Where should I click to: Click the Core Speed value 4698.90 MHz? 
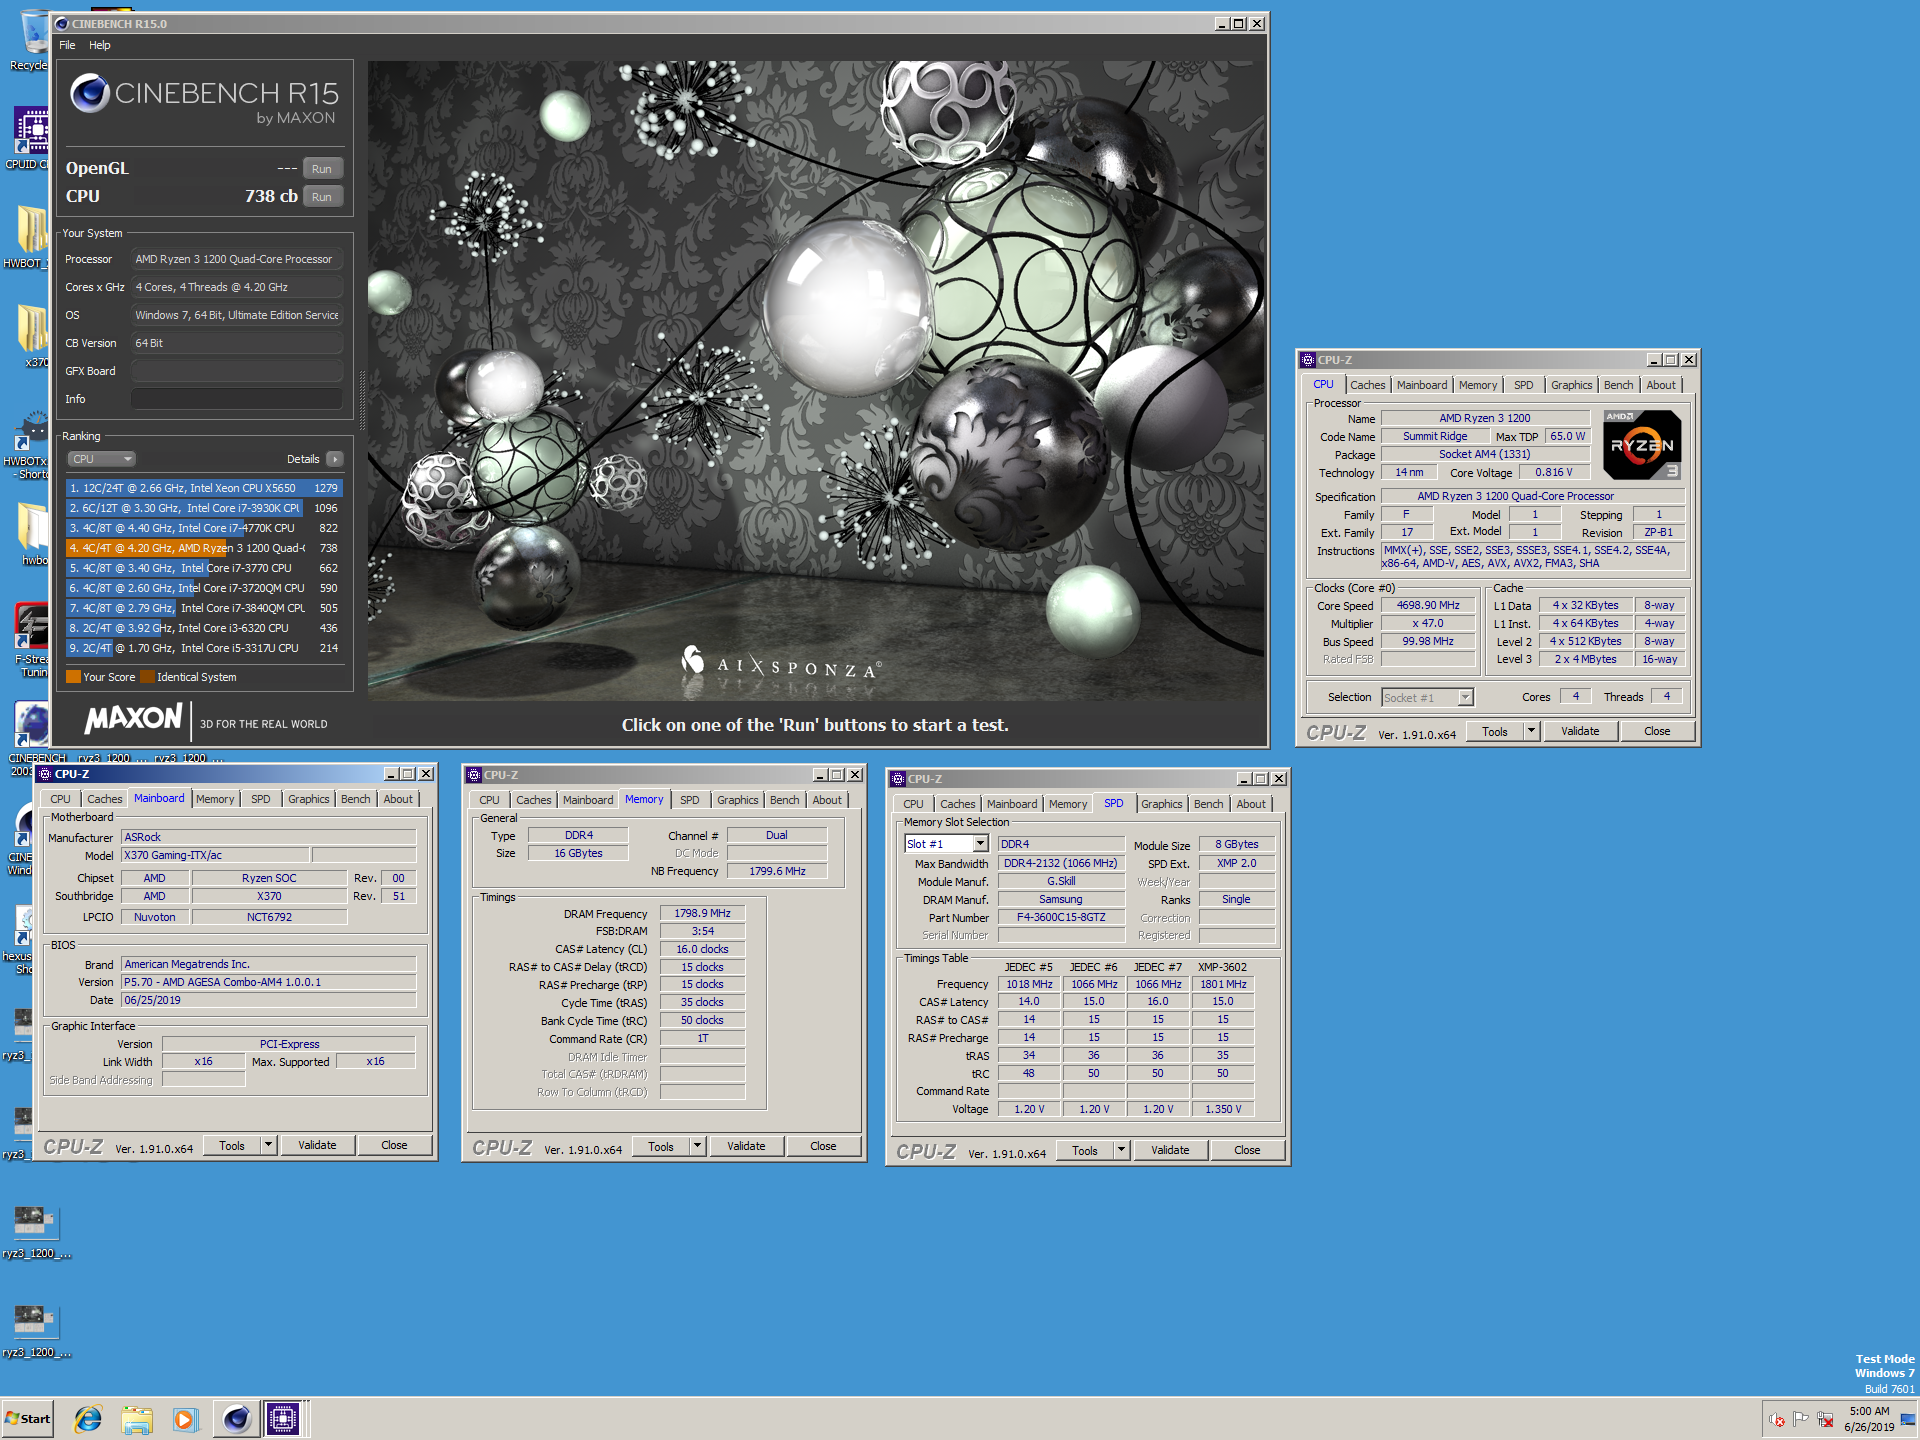click(1428, 605)
